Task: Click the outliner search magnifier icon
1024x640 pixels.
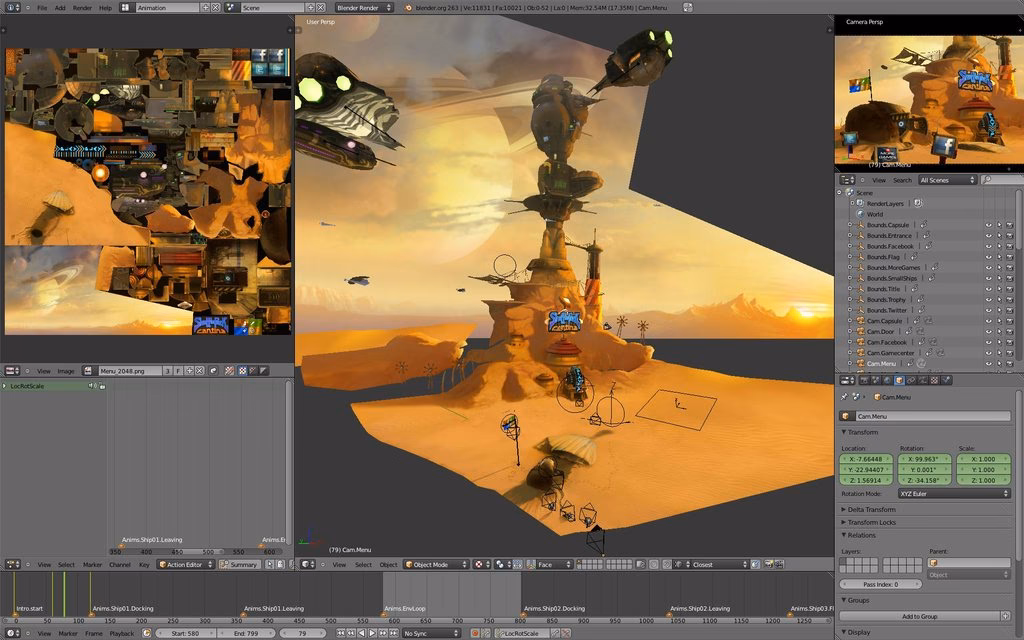Action: point(986,180)
